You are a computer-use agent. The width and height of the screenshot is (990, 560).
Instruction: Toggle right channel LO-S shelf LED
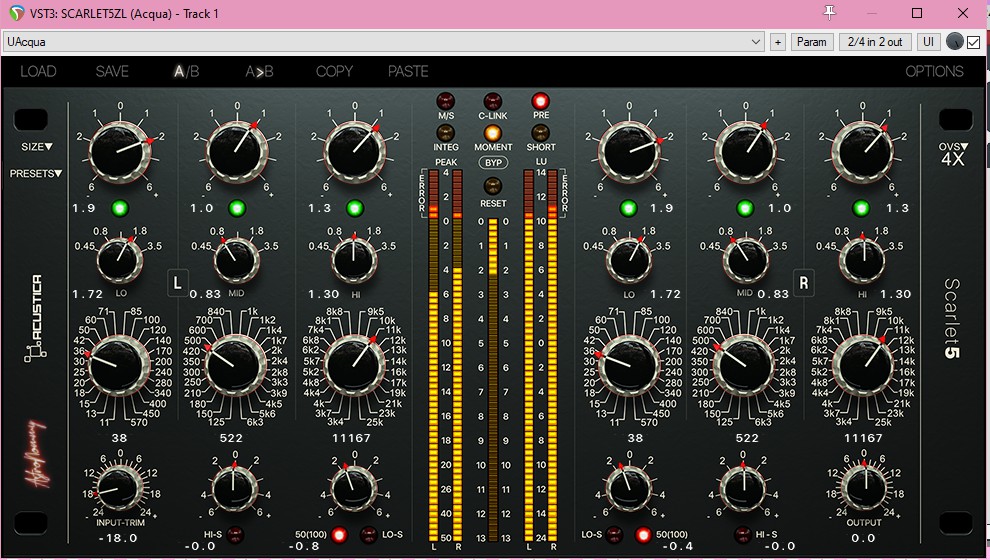point(614,535)
